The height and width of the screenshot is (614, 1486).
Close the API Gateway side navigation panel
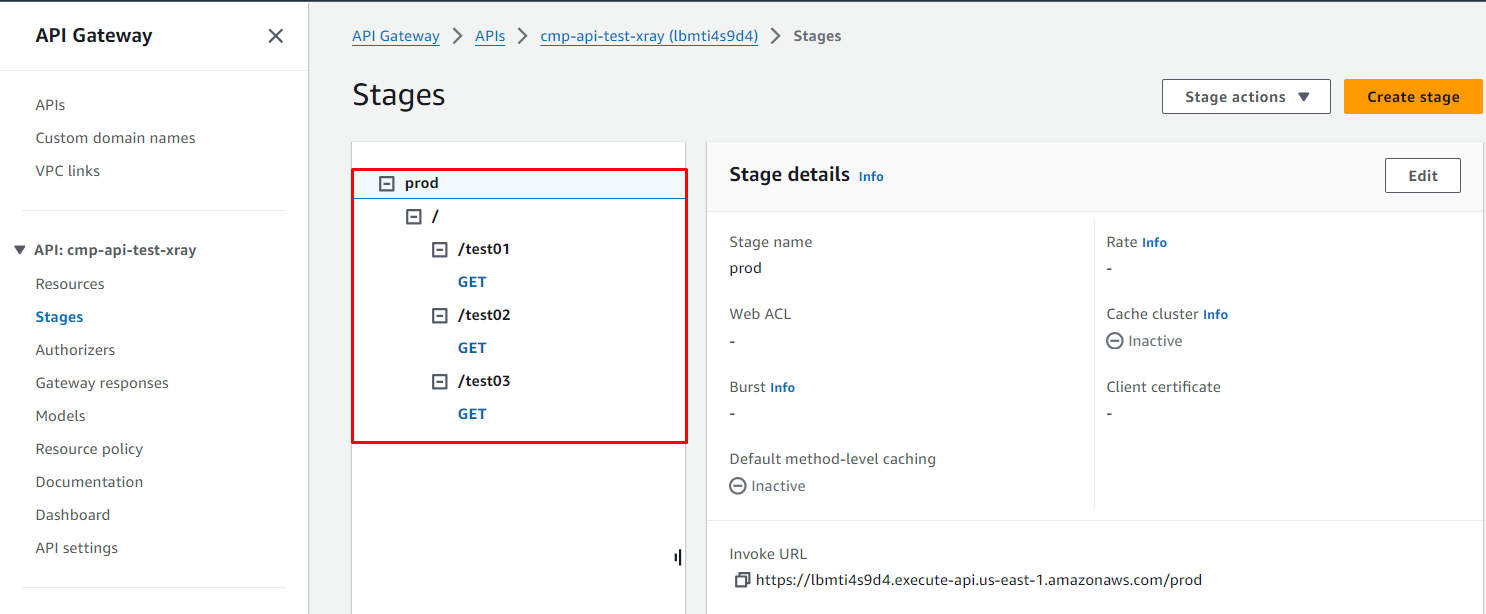[275, 36]
